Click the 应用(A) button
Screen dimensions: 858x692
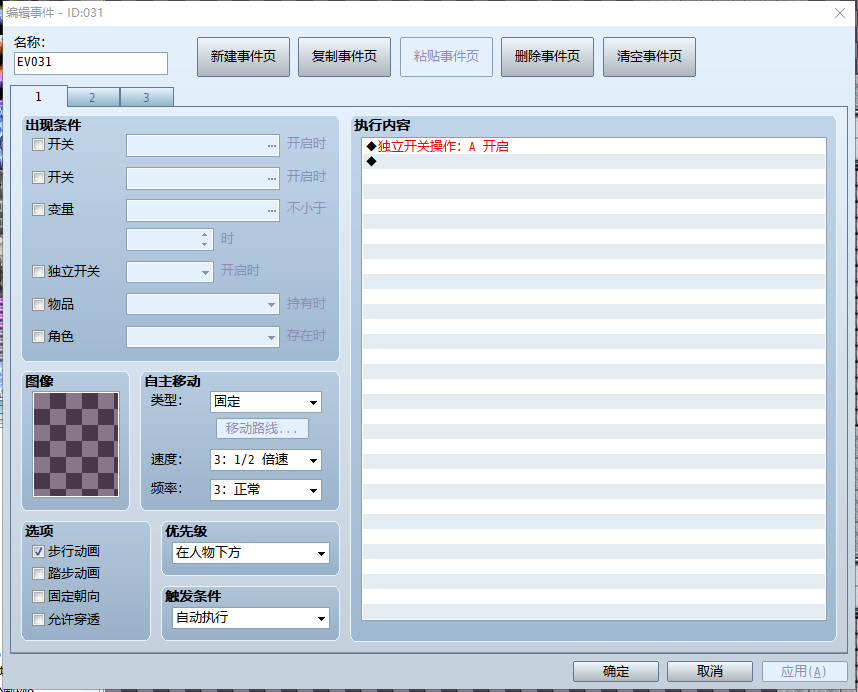point(804,671)
